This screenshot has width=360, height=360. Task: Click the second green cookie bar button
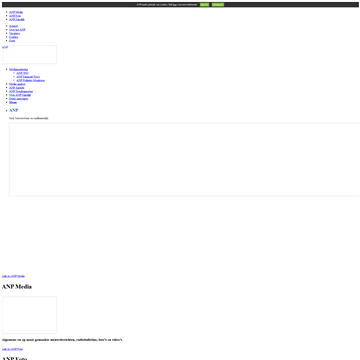tap(218, 5)
